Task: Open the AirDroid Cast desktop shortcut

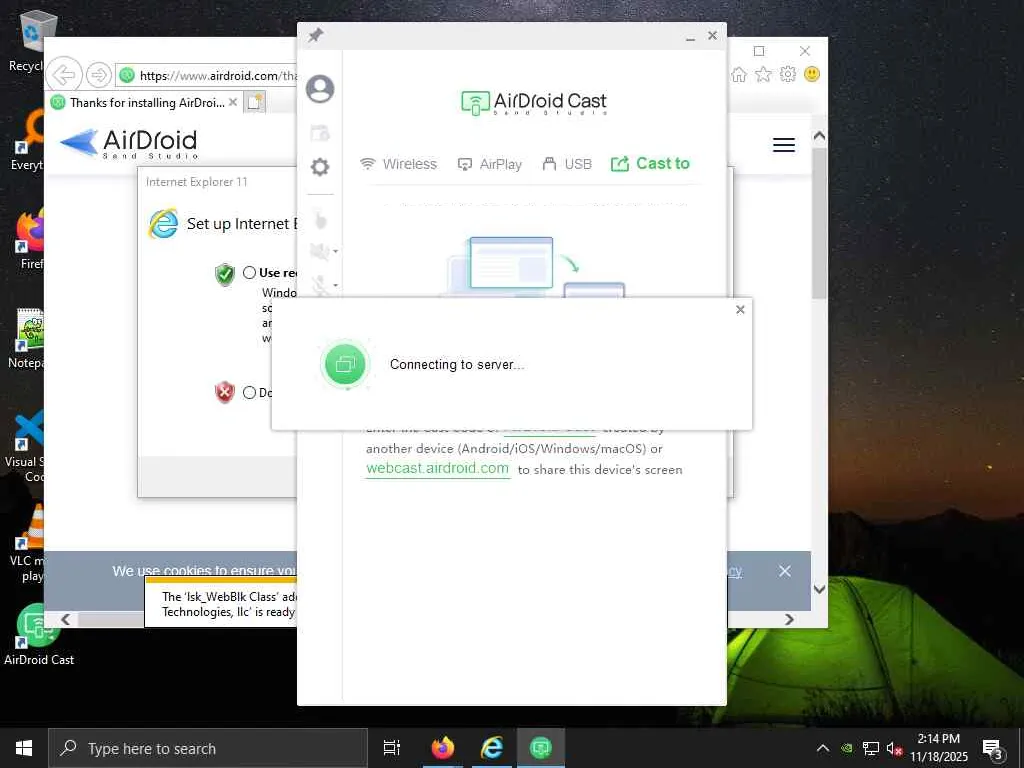Action: (x=39, y=635)
